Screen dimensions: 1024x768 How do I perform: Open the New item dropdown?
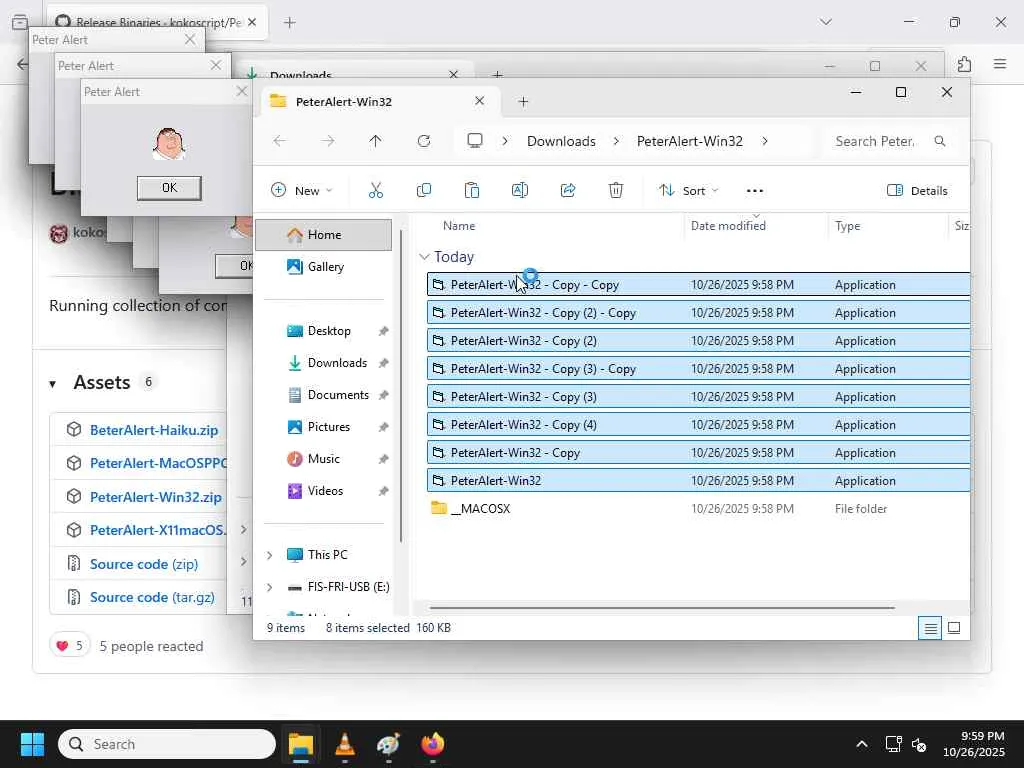pos(302,190)
